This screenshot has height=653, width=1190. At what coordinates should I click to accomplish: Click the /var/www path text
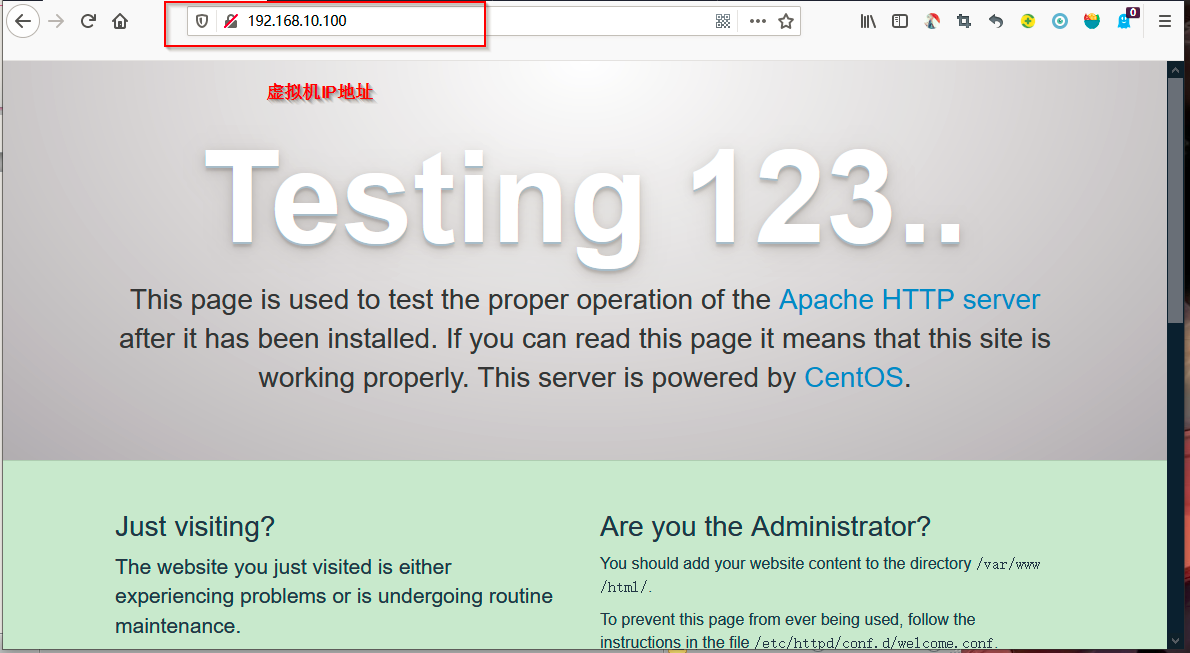pos(1008,564)
